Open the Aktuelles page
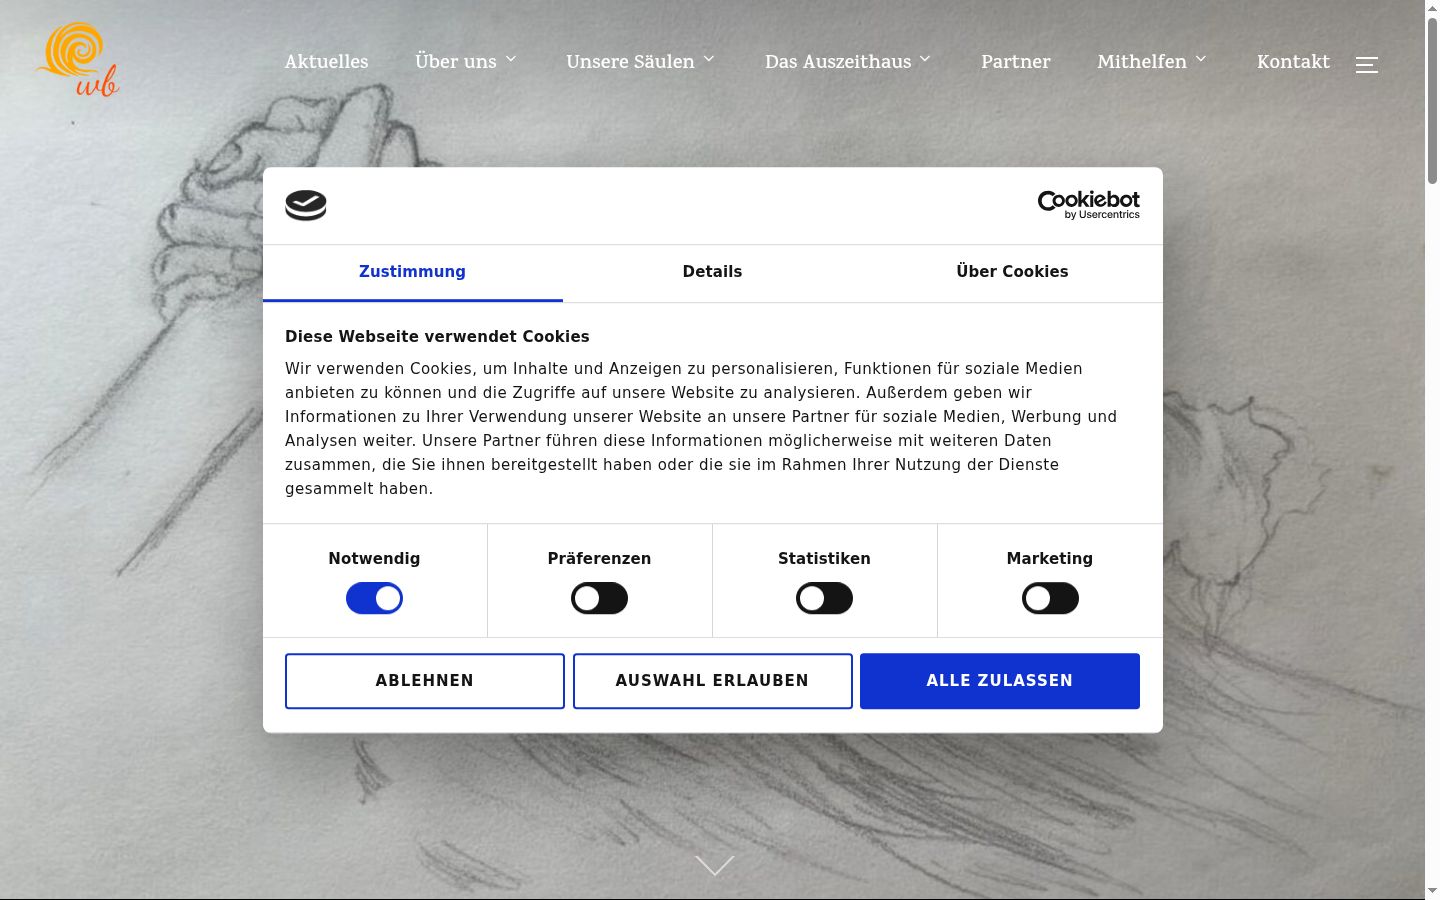The width and height of the screenshot is (1440, 900). click(326, 61)
